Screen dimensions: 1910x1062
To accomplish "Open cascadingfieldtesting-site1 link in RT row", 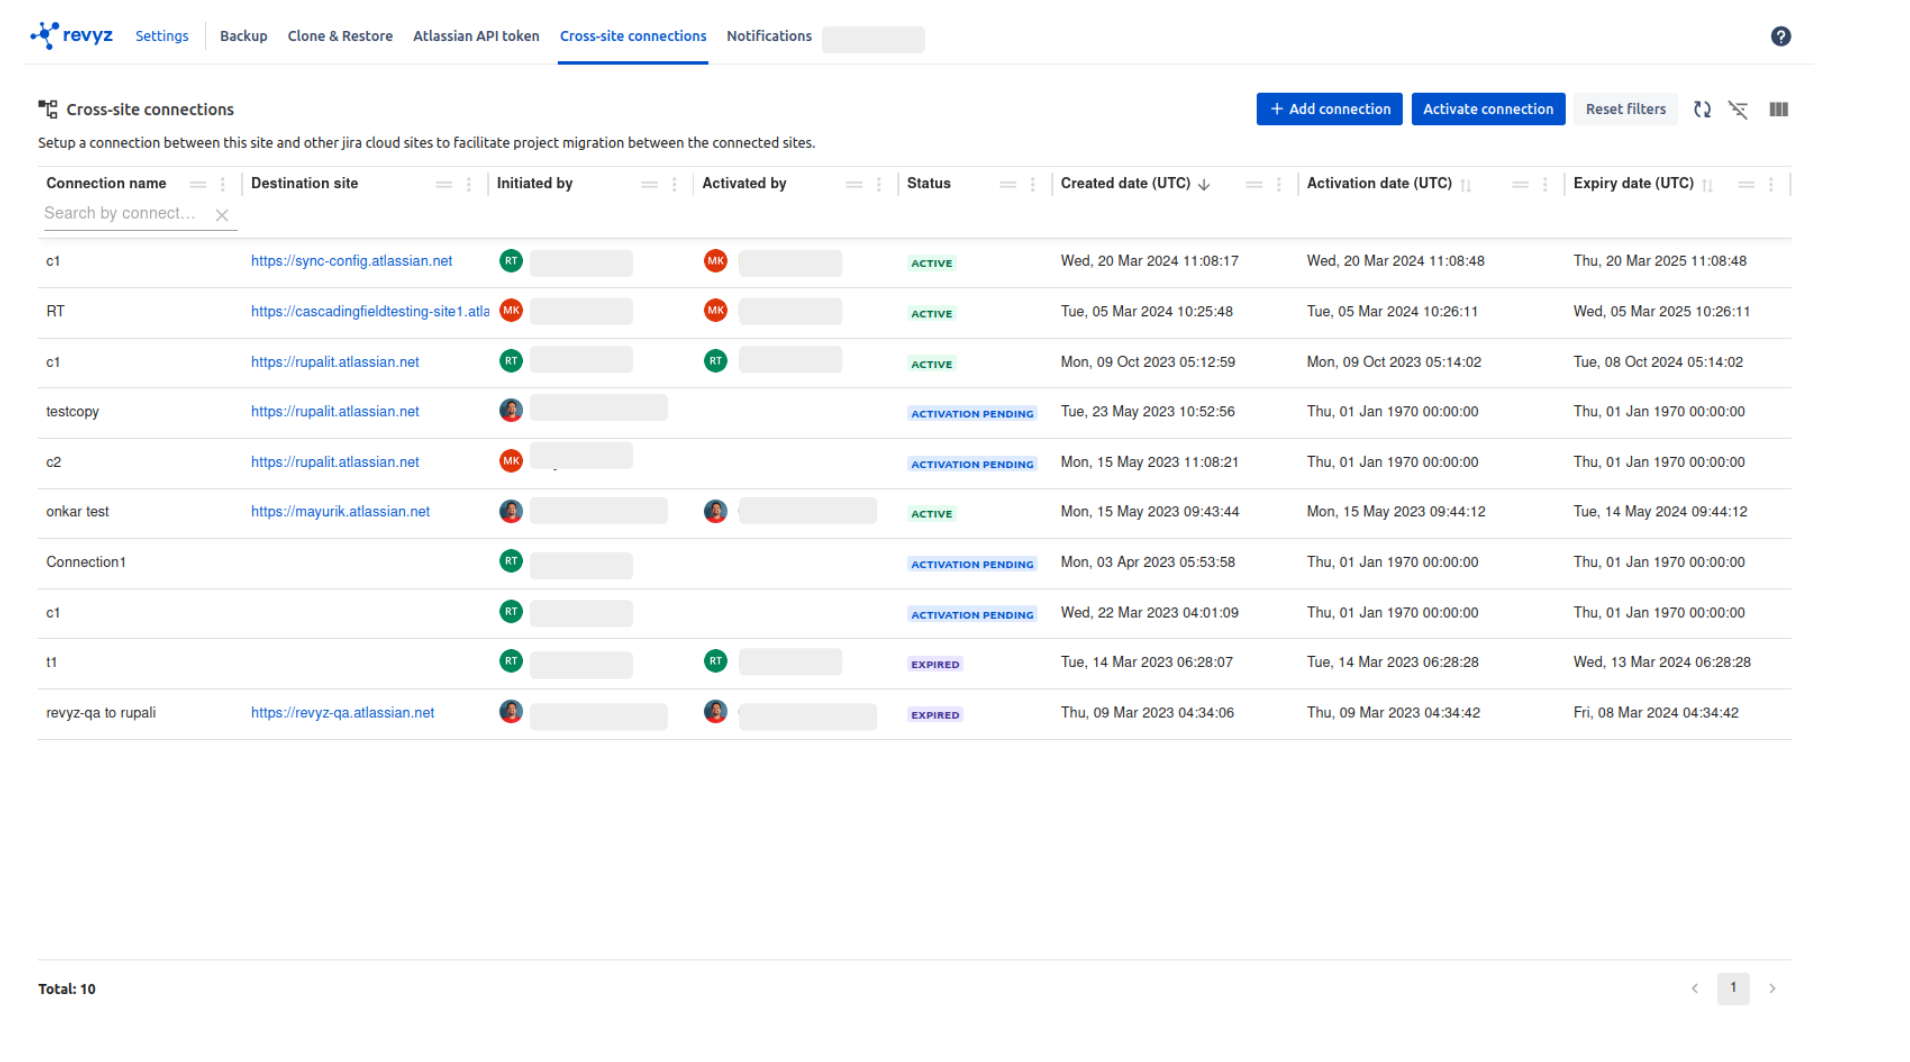I will pos(370,312).
